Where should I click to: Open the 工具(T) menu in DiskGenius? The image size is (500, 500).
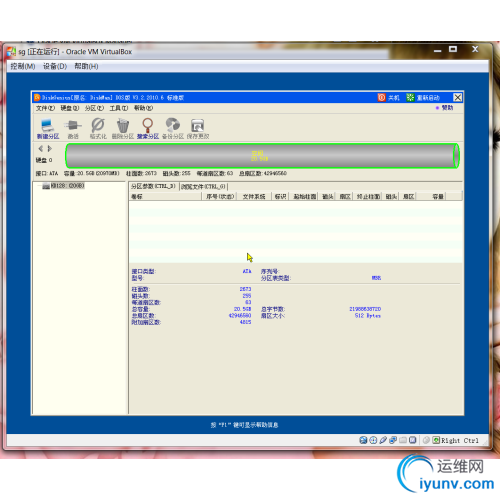[119, 108]
